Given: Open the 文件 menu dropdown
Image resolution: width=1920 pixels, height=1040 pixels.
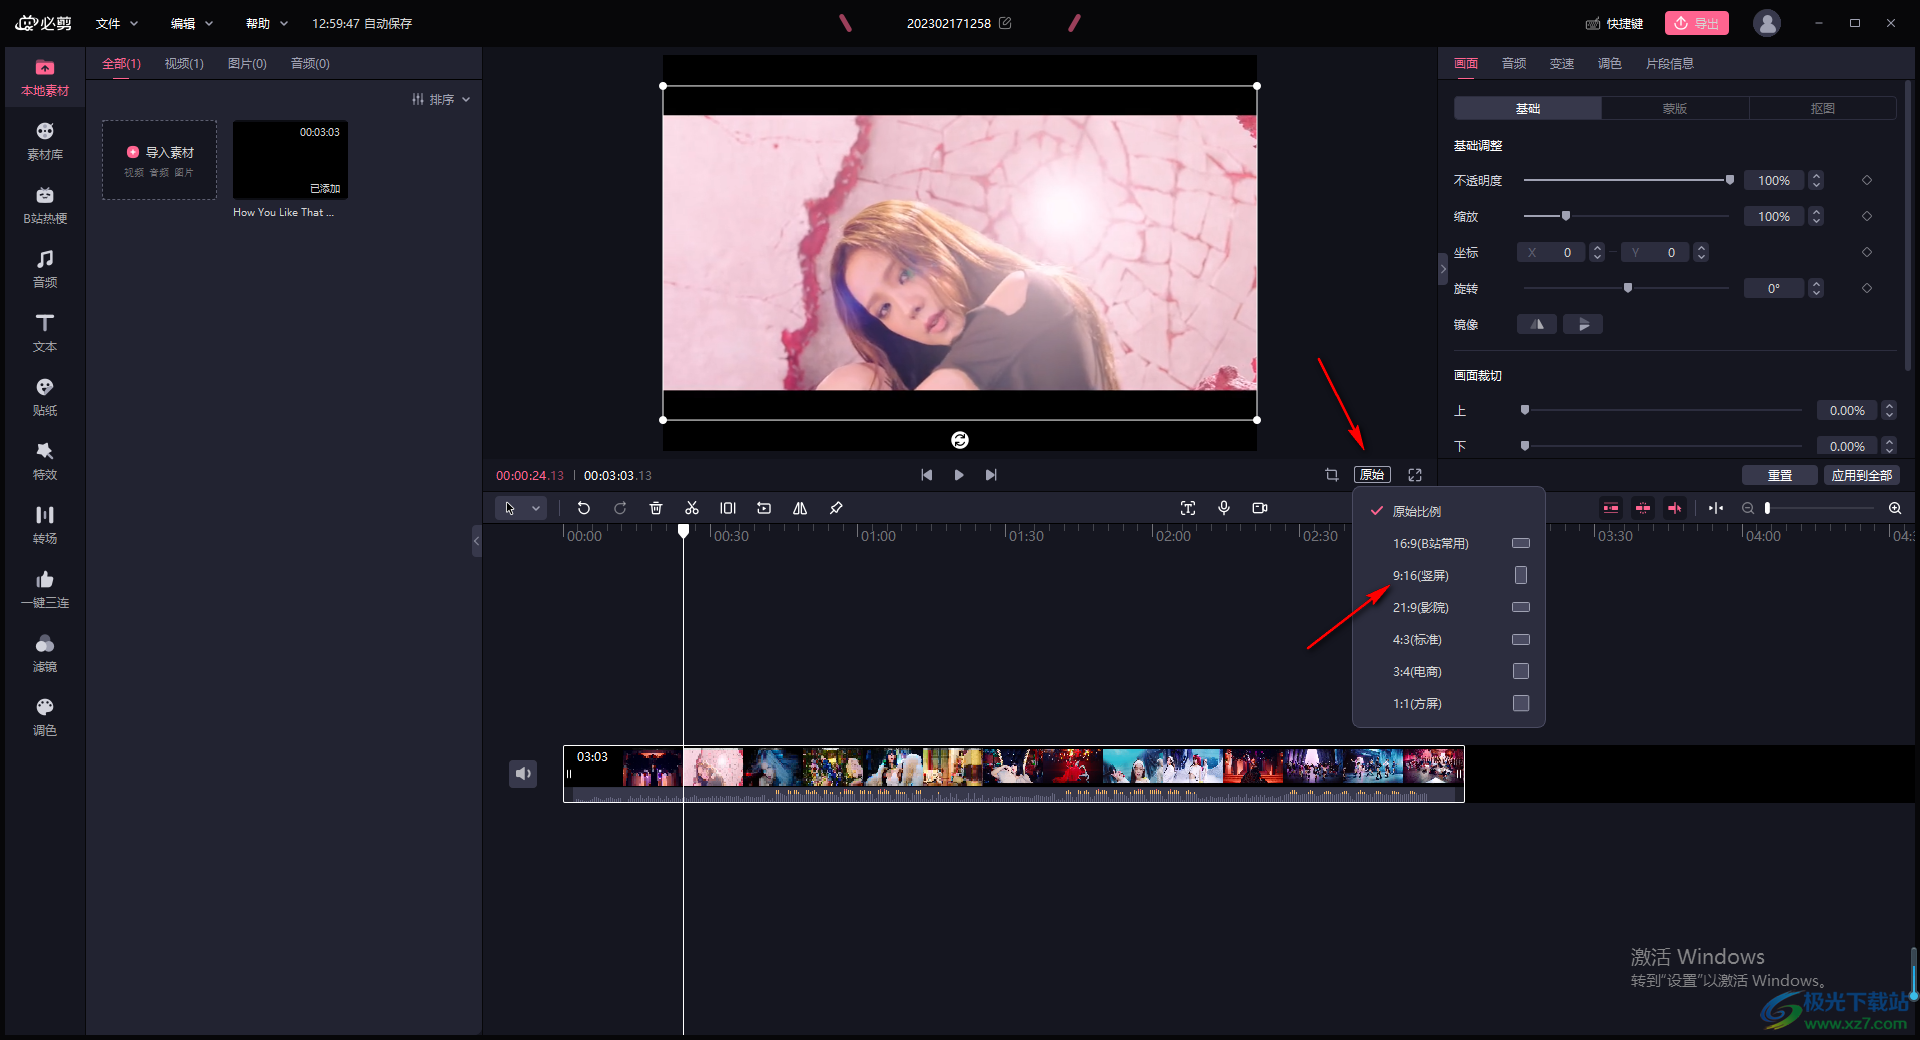Looking at the screenshot, I should [x=117, y=23].
